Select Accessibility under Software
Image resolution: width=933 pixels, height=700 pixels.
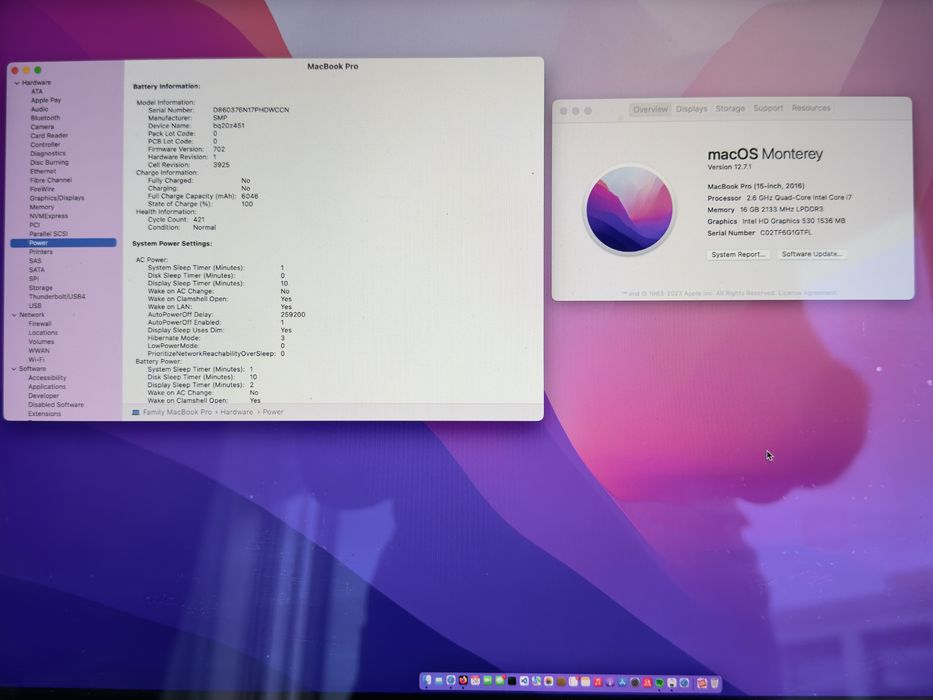point(47,378)
